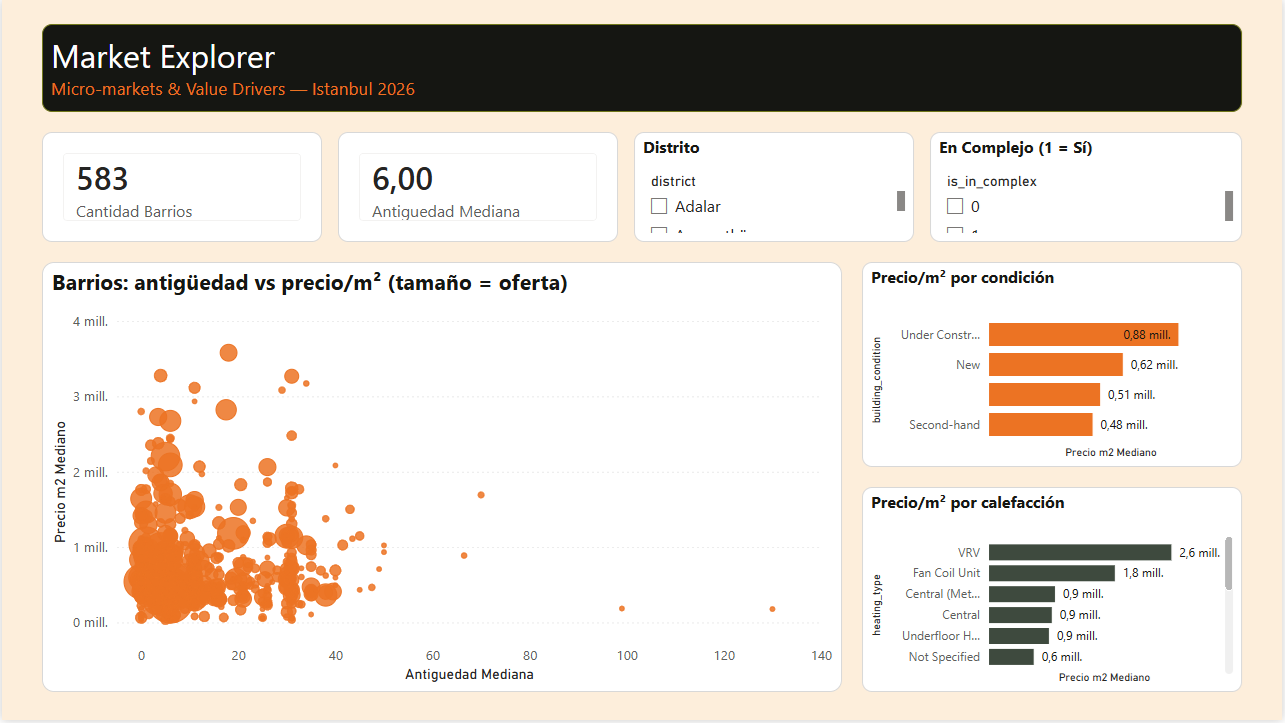This screenshot has width=1285, height=723.
Task: Click the 140 X-axis tick label
Action: pyautogui.click(x=822, y=656)
